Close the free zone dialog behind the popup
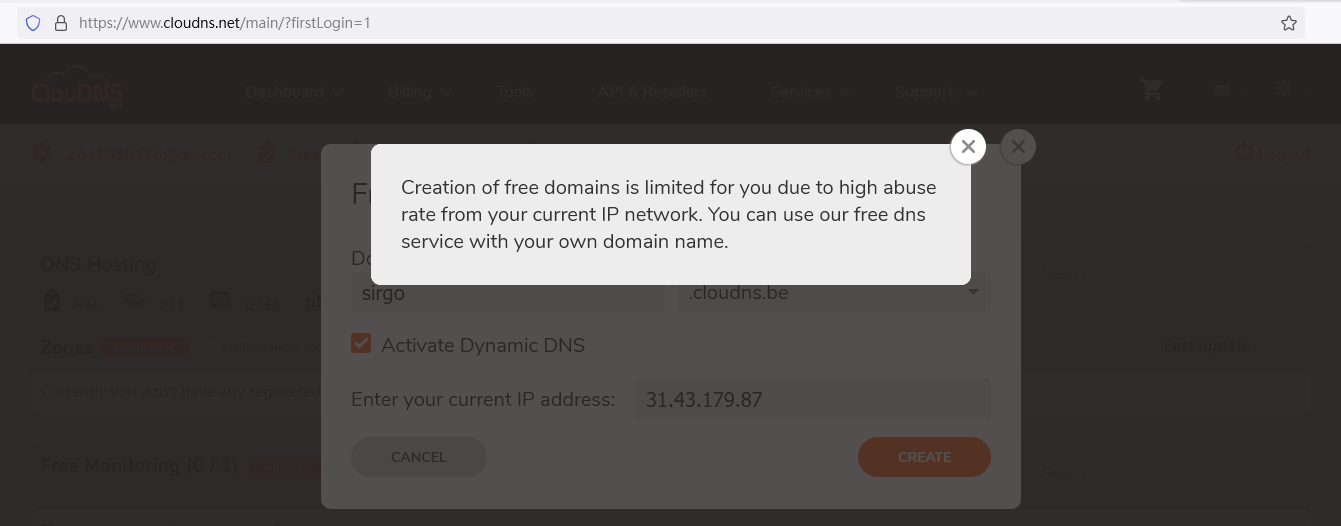This screenshot has width=1341, height=526. [x=1018, y=147]
